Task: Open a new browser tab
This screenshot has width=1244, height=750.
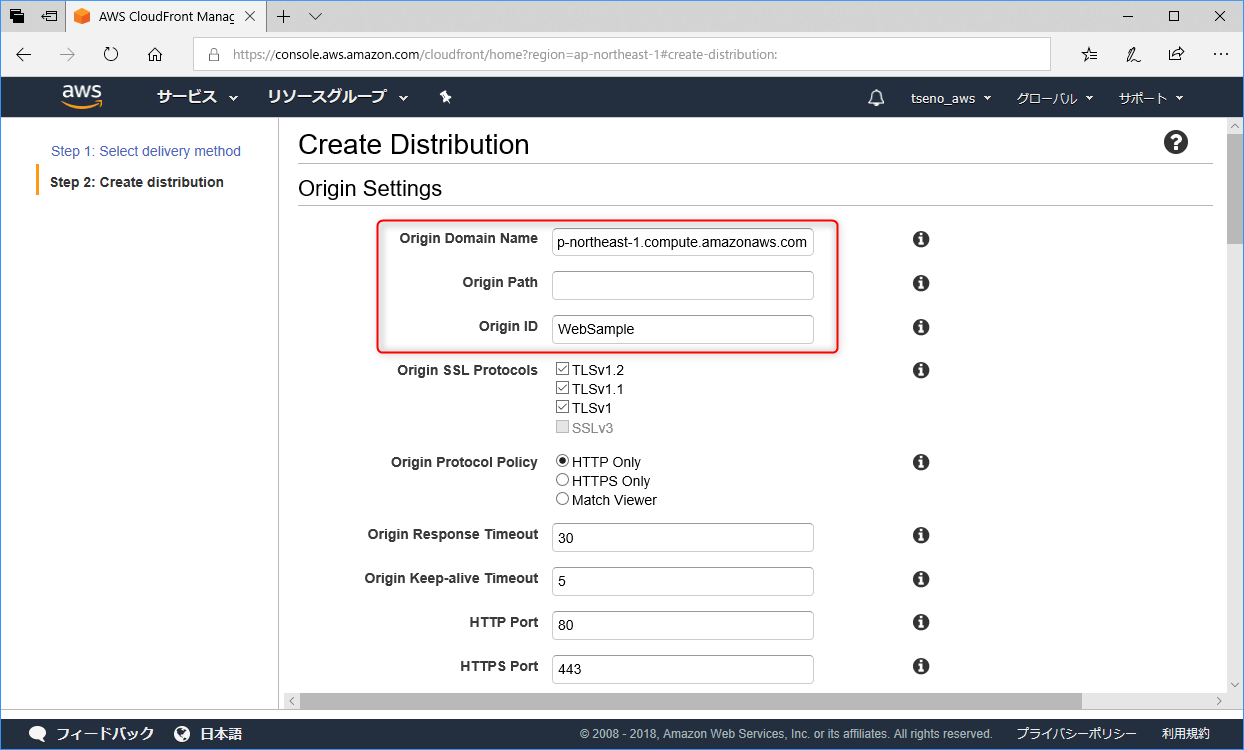Action: (x=284, y=16)
